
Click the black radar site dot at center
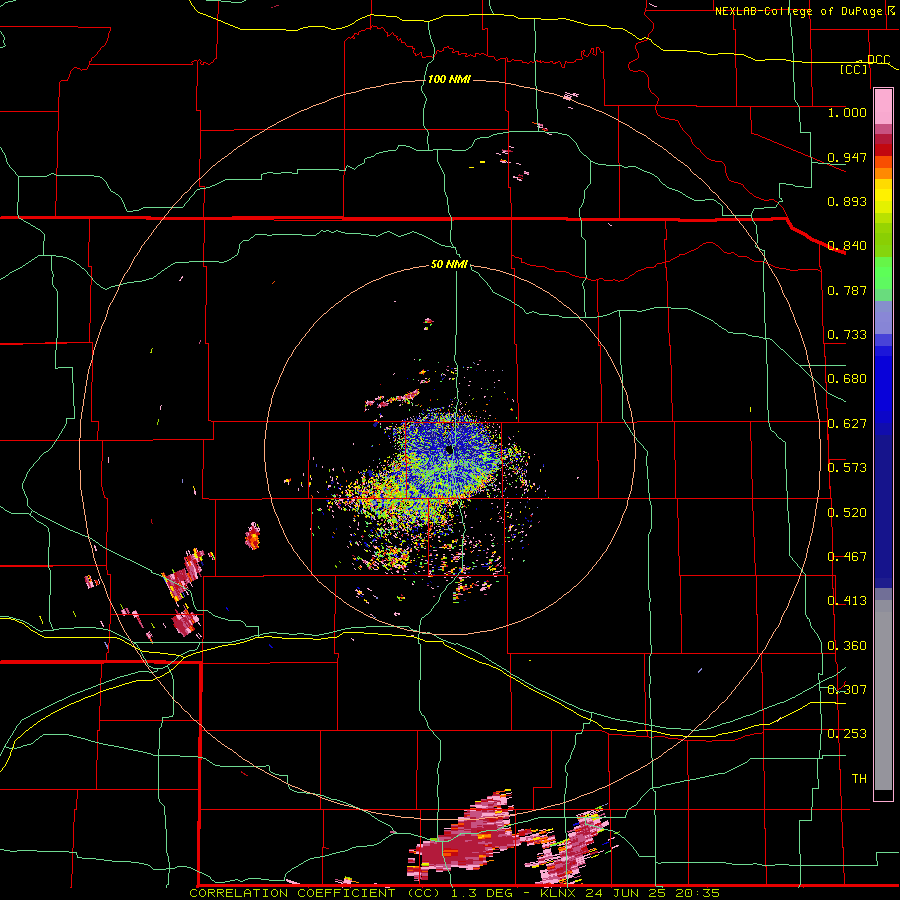(449, 451)
